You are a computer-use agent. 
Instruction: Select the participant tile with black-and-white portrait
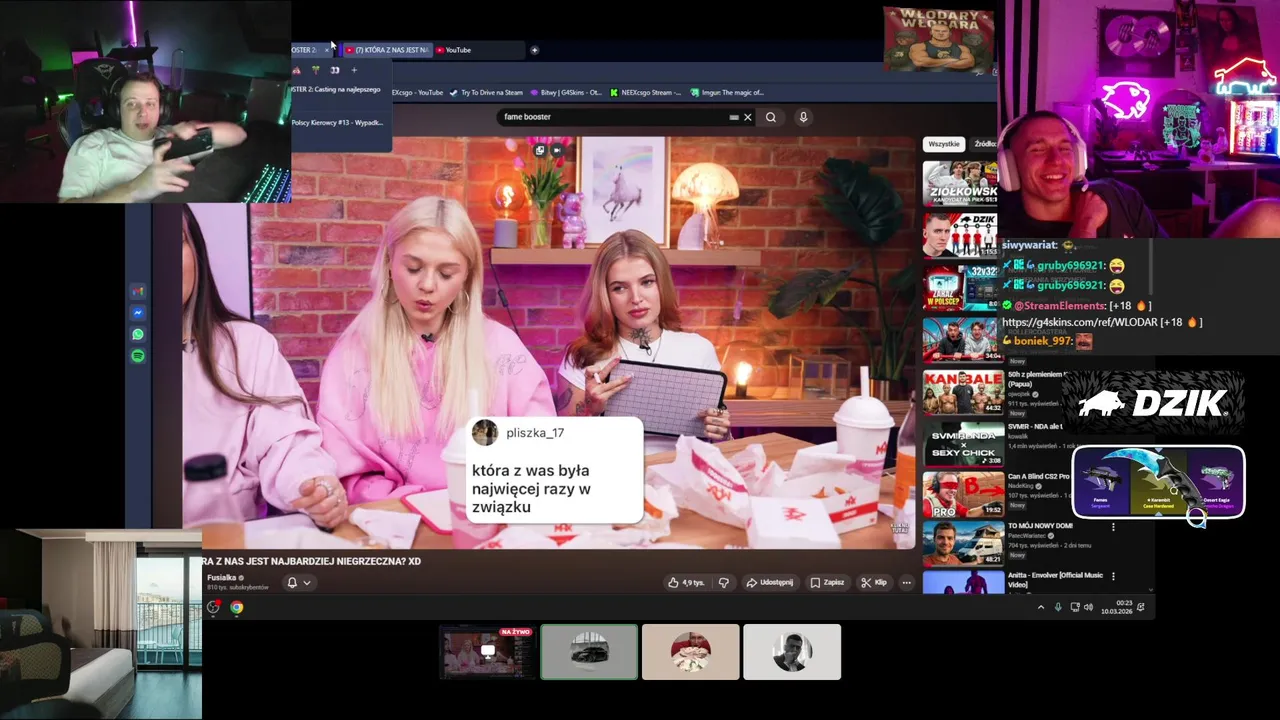click(x=792, y=652)
